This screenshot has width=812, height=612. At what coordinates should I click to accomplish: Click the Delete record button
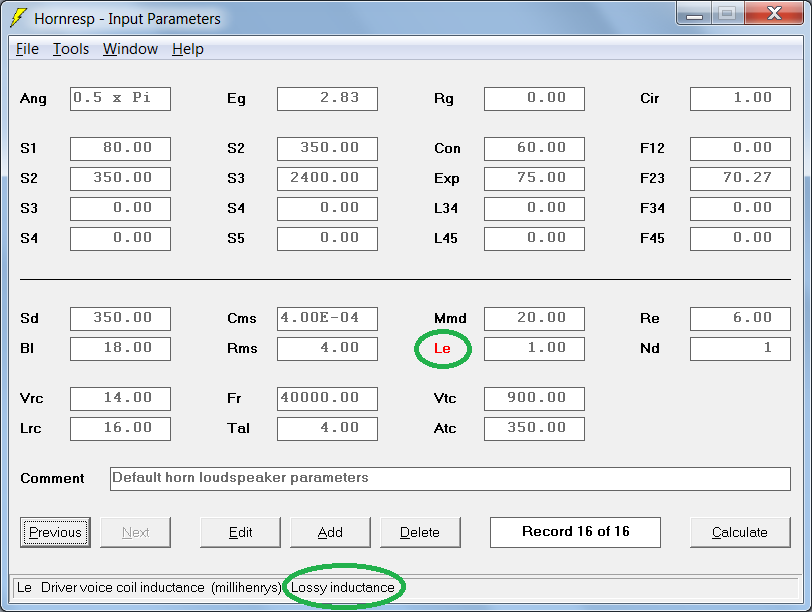coord(420,532)
